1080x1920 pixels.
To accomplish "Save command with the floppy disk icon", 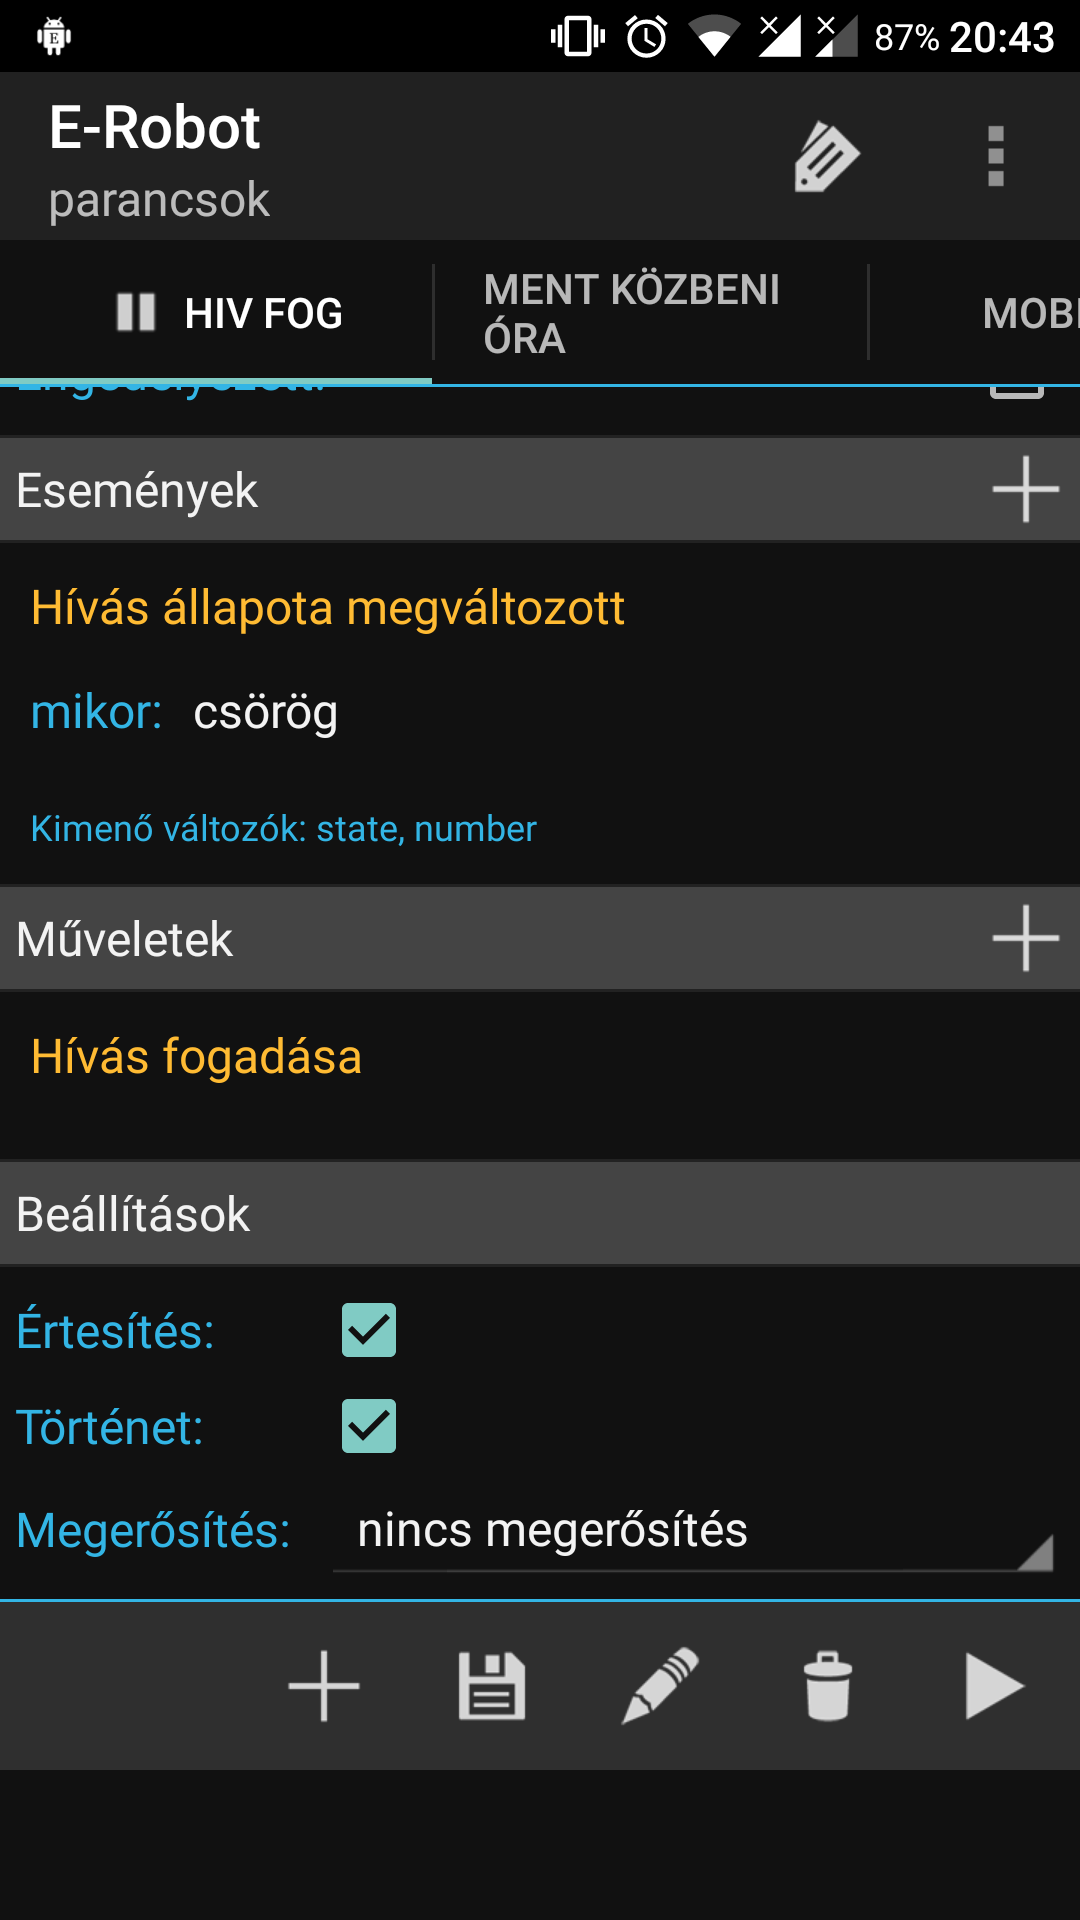I will point(491,1686).
